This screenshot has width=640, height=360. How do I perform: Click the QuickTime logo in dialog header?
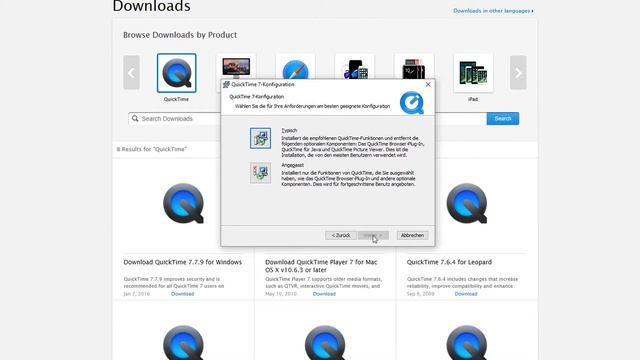tap(412, 102)
